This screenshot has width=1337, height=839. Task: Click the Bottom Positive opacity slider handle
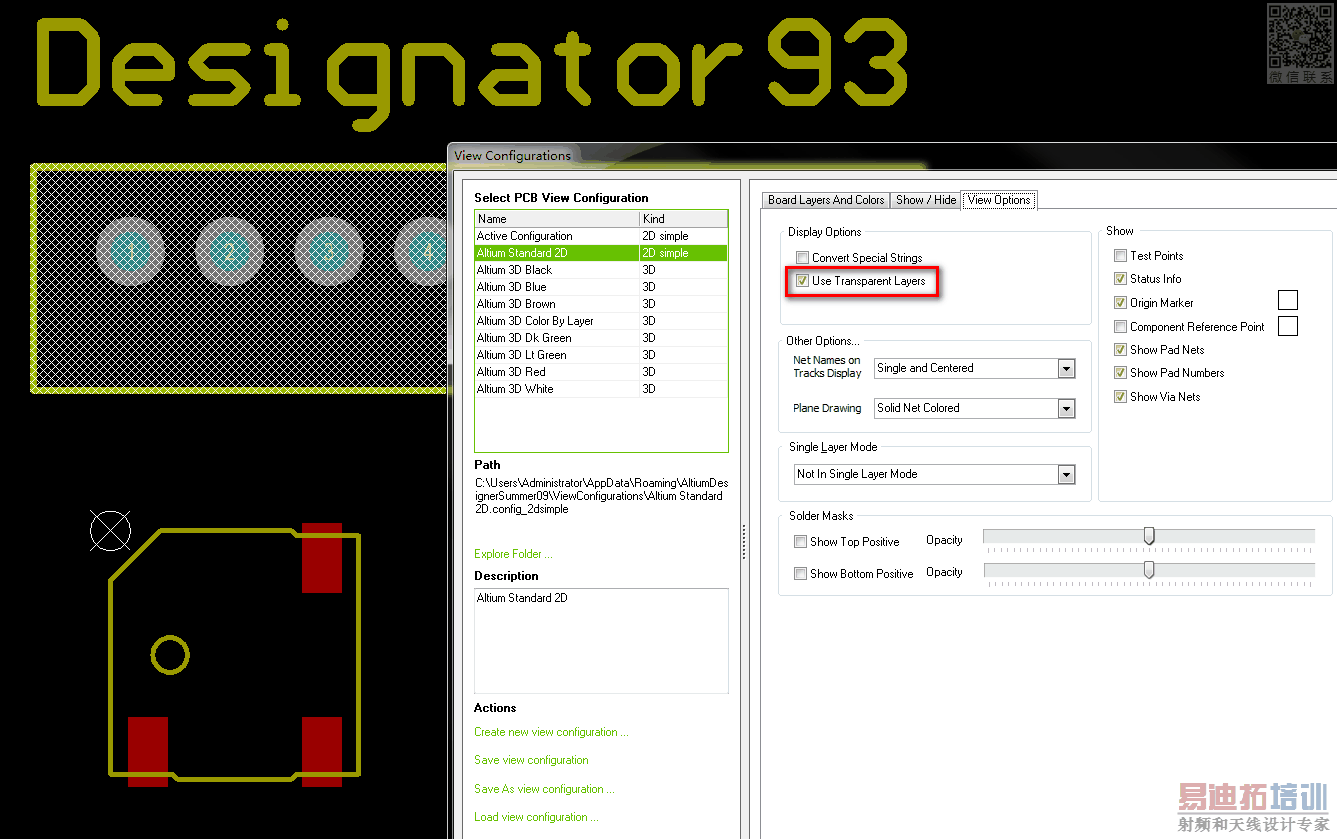pos(1149,570)
